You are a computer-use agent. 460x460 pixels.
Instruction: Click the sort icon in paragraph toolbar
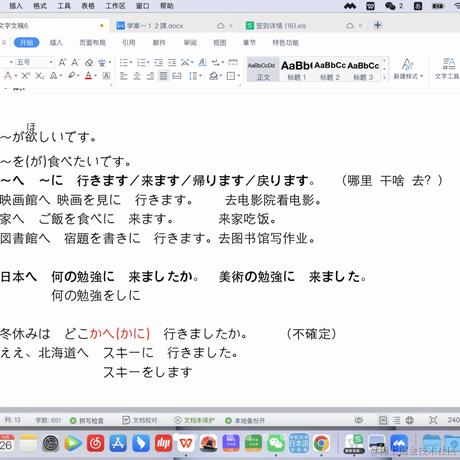pyautogui.click(x=202, y=62)
